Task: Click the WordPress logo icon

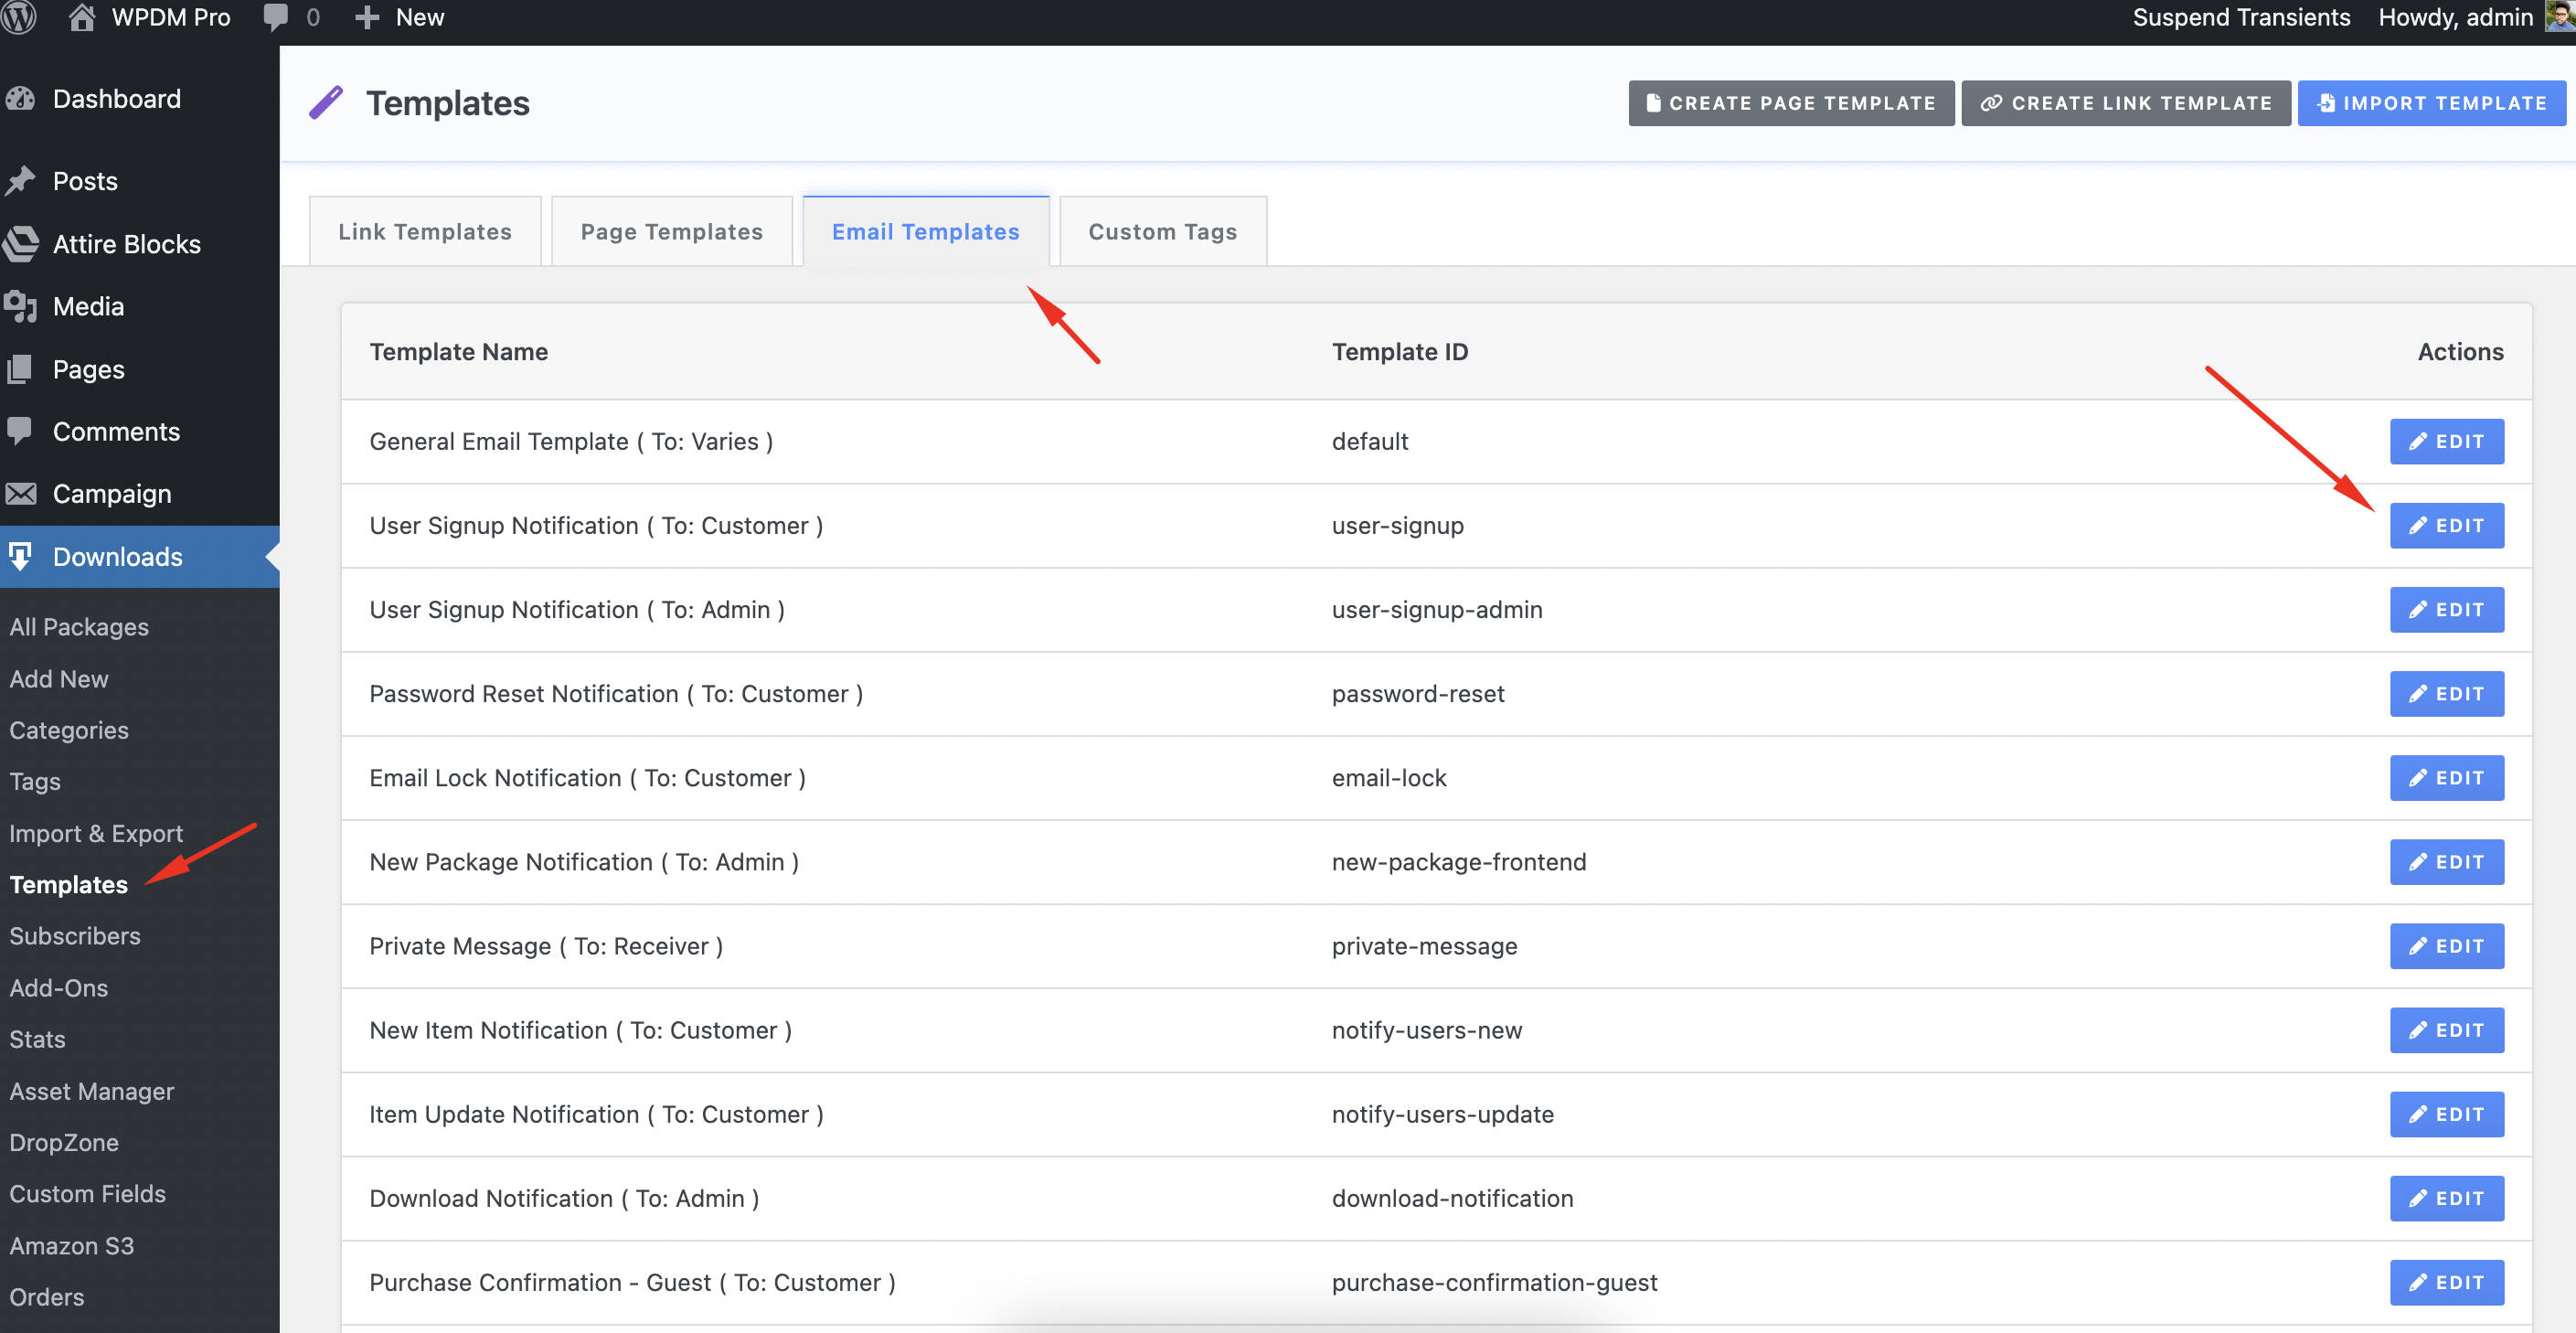Action: click(x=19, y=17)
